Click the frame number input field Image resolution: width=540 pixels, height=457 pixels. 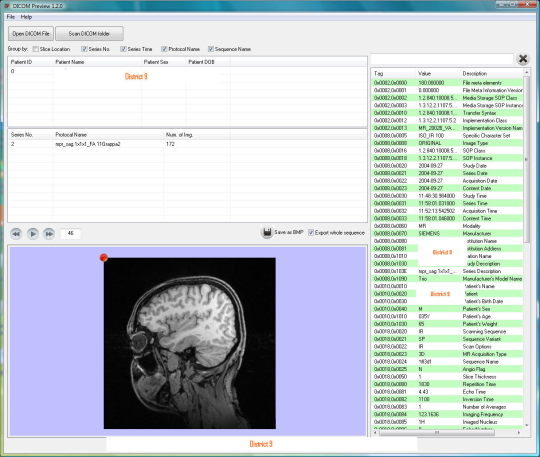[71, 233]
